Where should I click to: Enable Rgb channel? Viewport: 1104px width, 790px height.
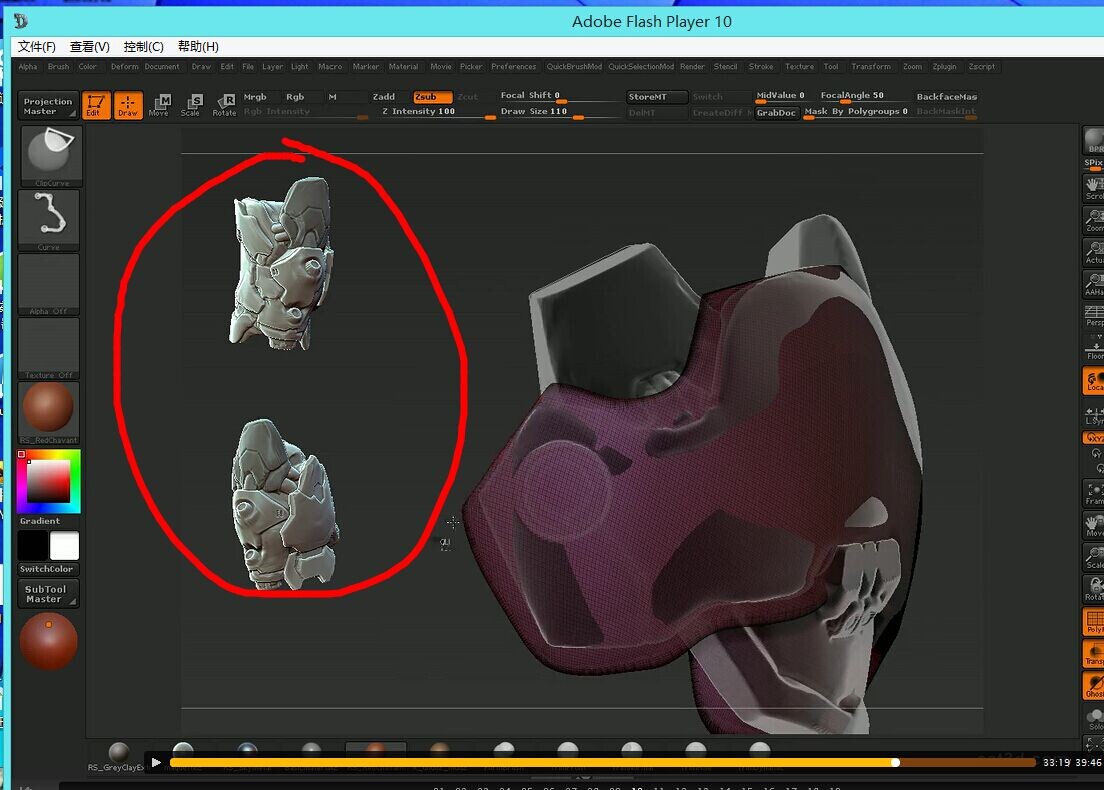[295, 96]
